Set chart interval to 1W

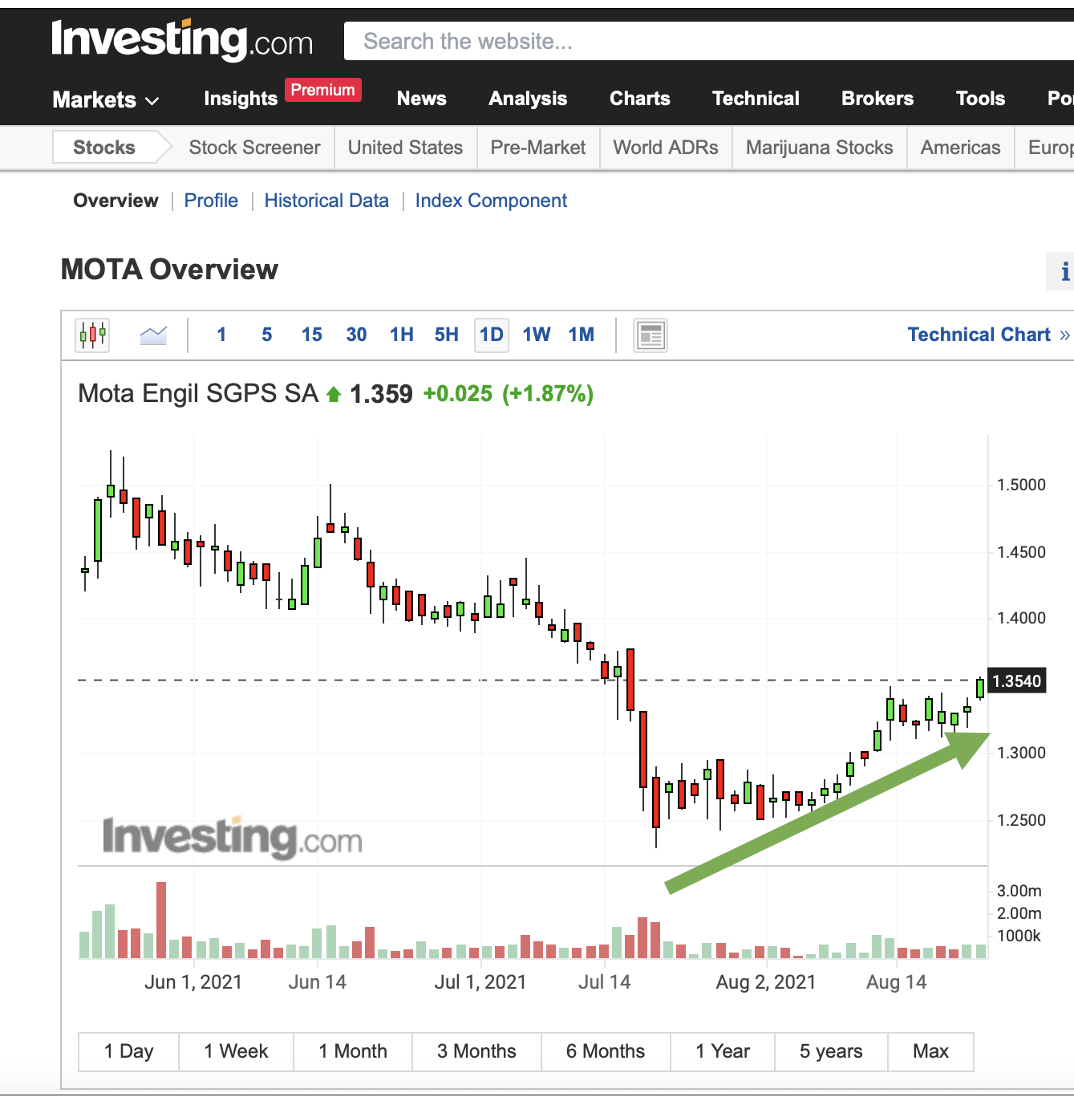pos(537,335)
